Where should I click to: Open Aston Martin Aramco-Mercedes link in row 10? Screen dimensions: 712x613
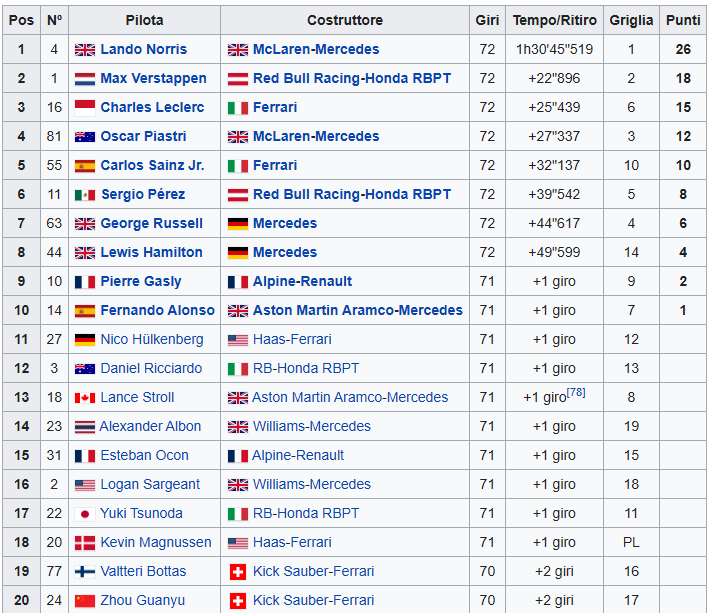(358, 310)
